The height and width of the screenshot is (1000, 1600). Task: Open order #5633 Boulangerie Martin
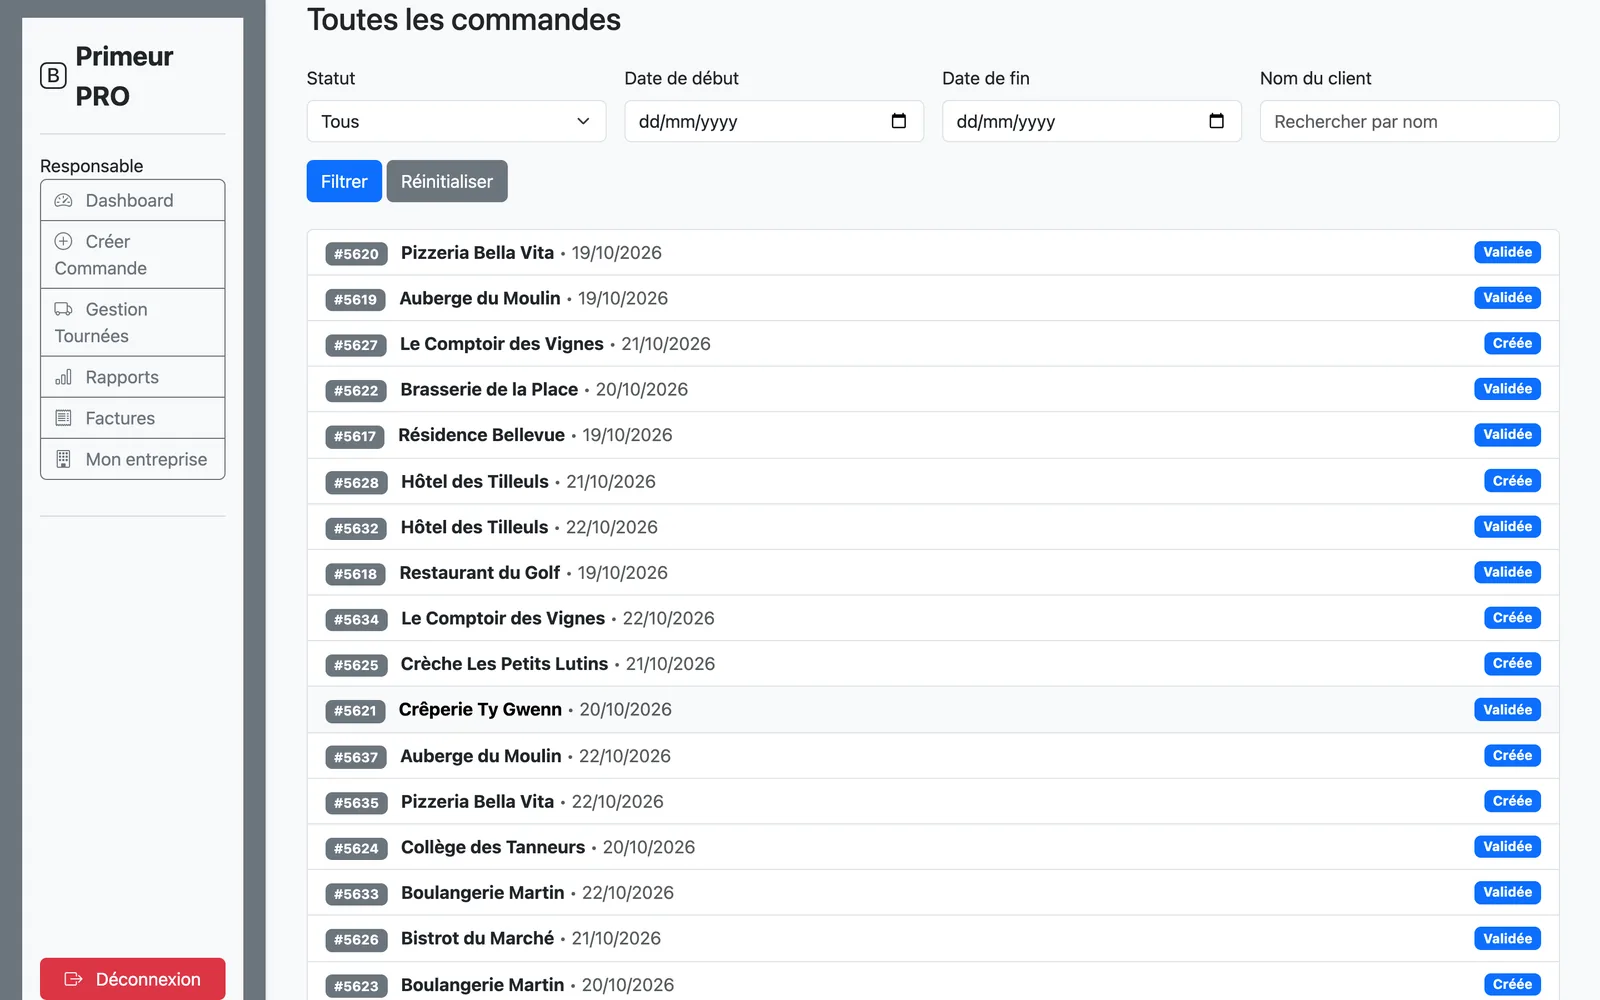[933, 893]
